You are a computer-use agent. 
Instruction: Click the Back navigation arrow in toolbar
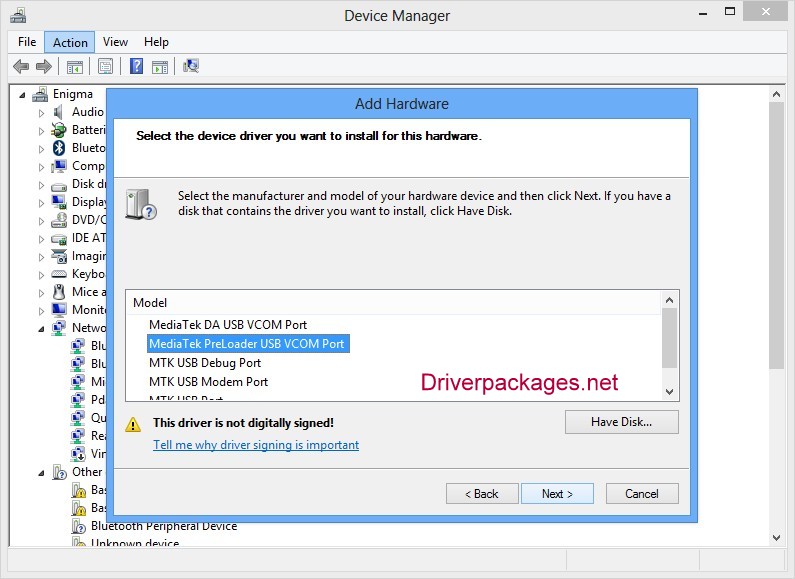[x=21, y=66]
